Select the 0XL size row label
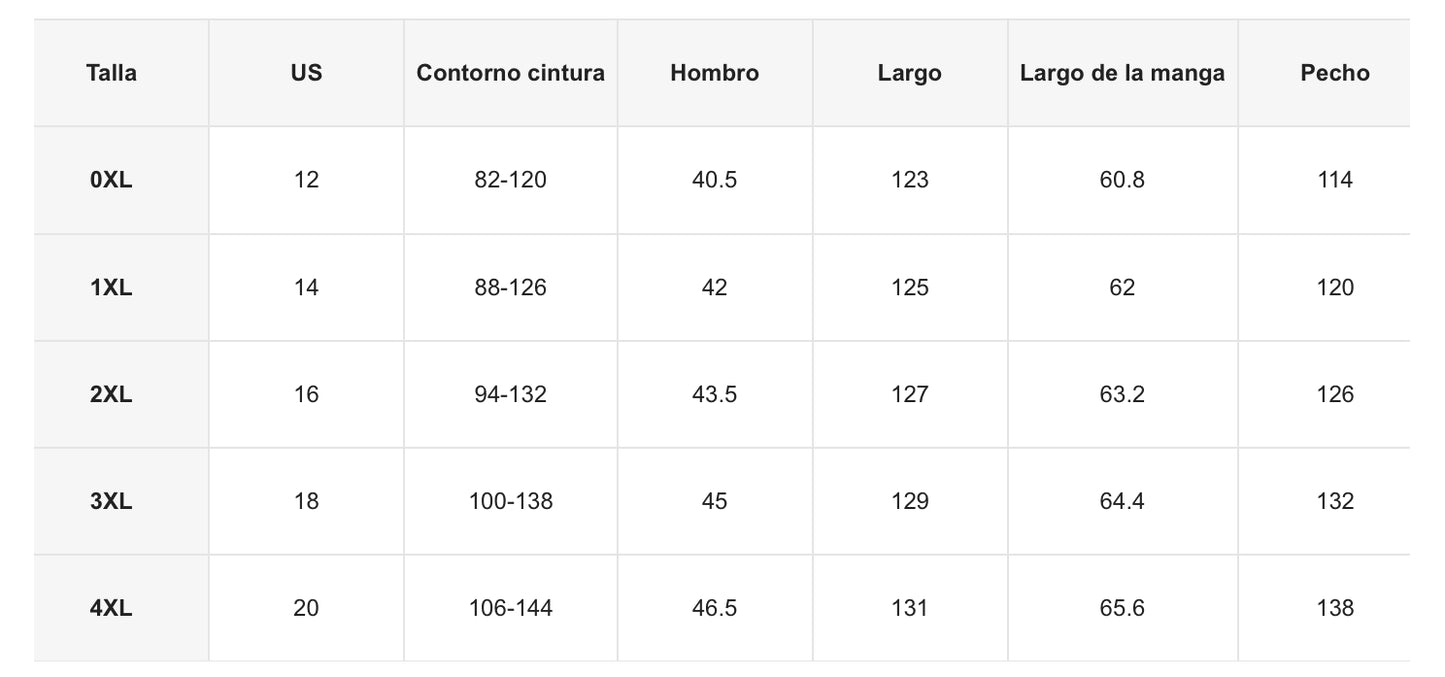 tap(111, 180)
